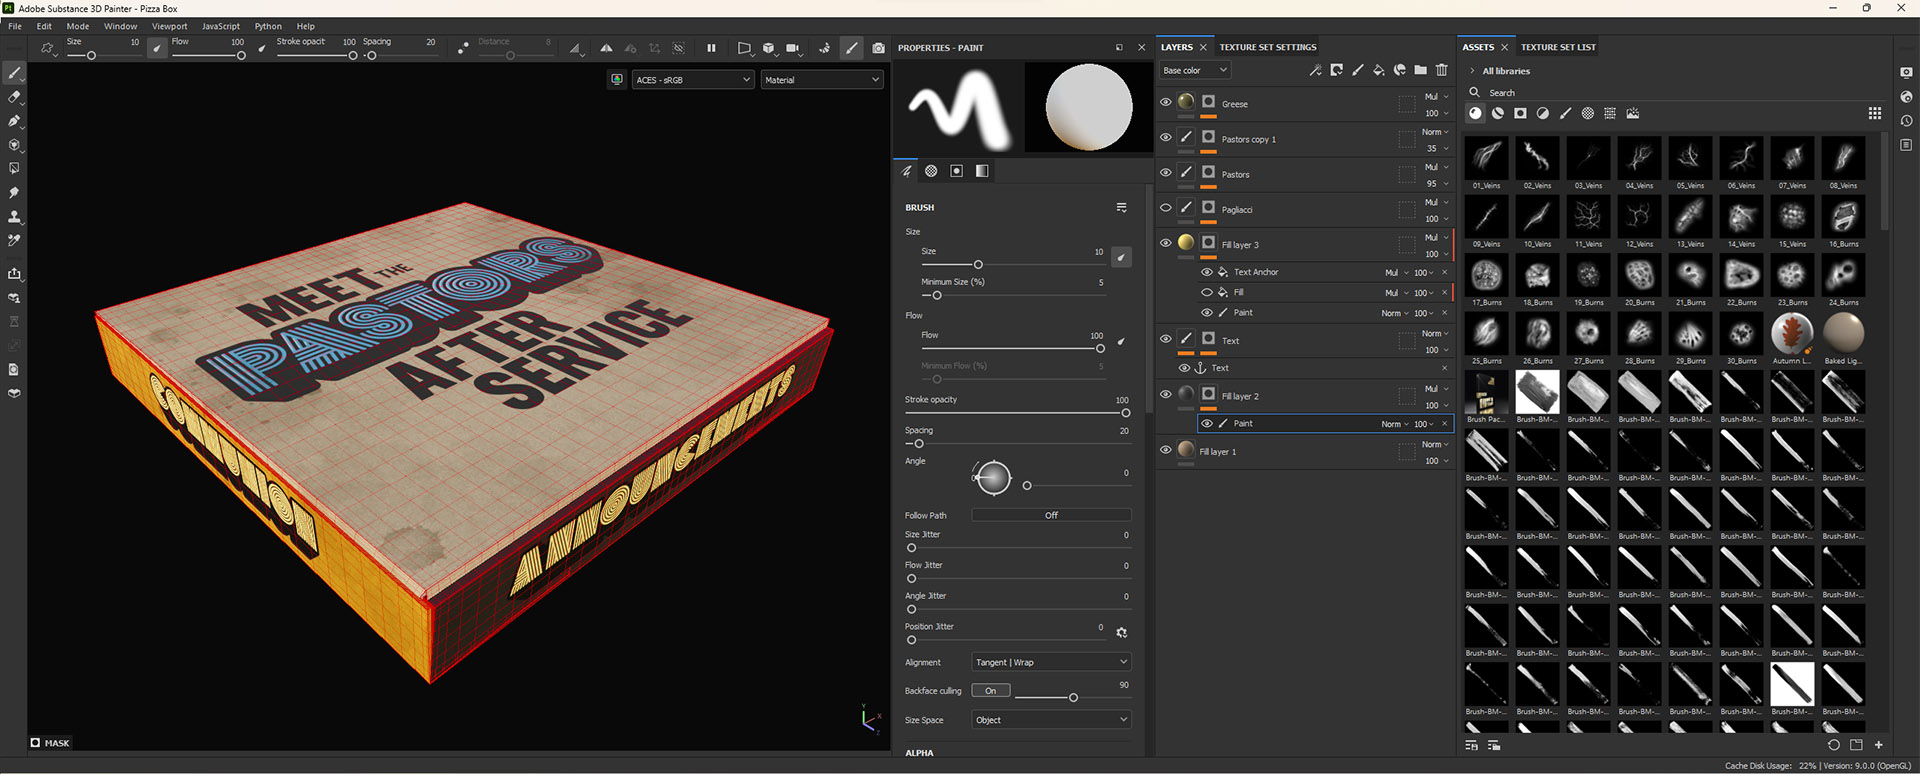Screen dimensions: 1920x774
Task: Click the camera screenshot icon in toolbar
Action: 878,48
